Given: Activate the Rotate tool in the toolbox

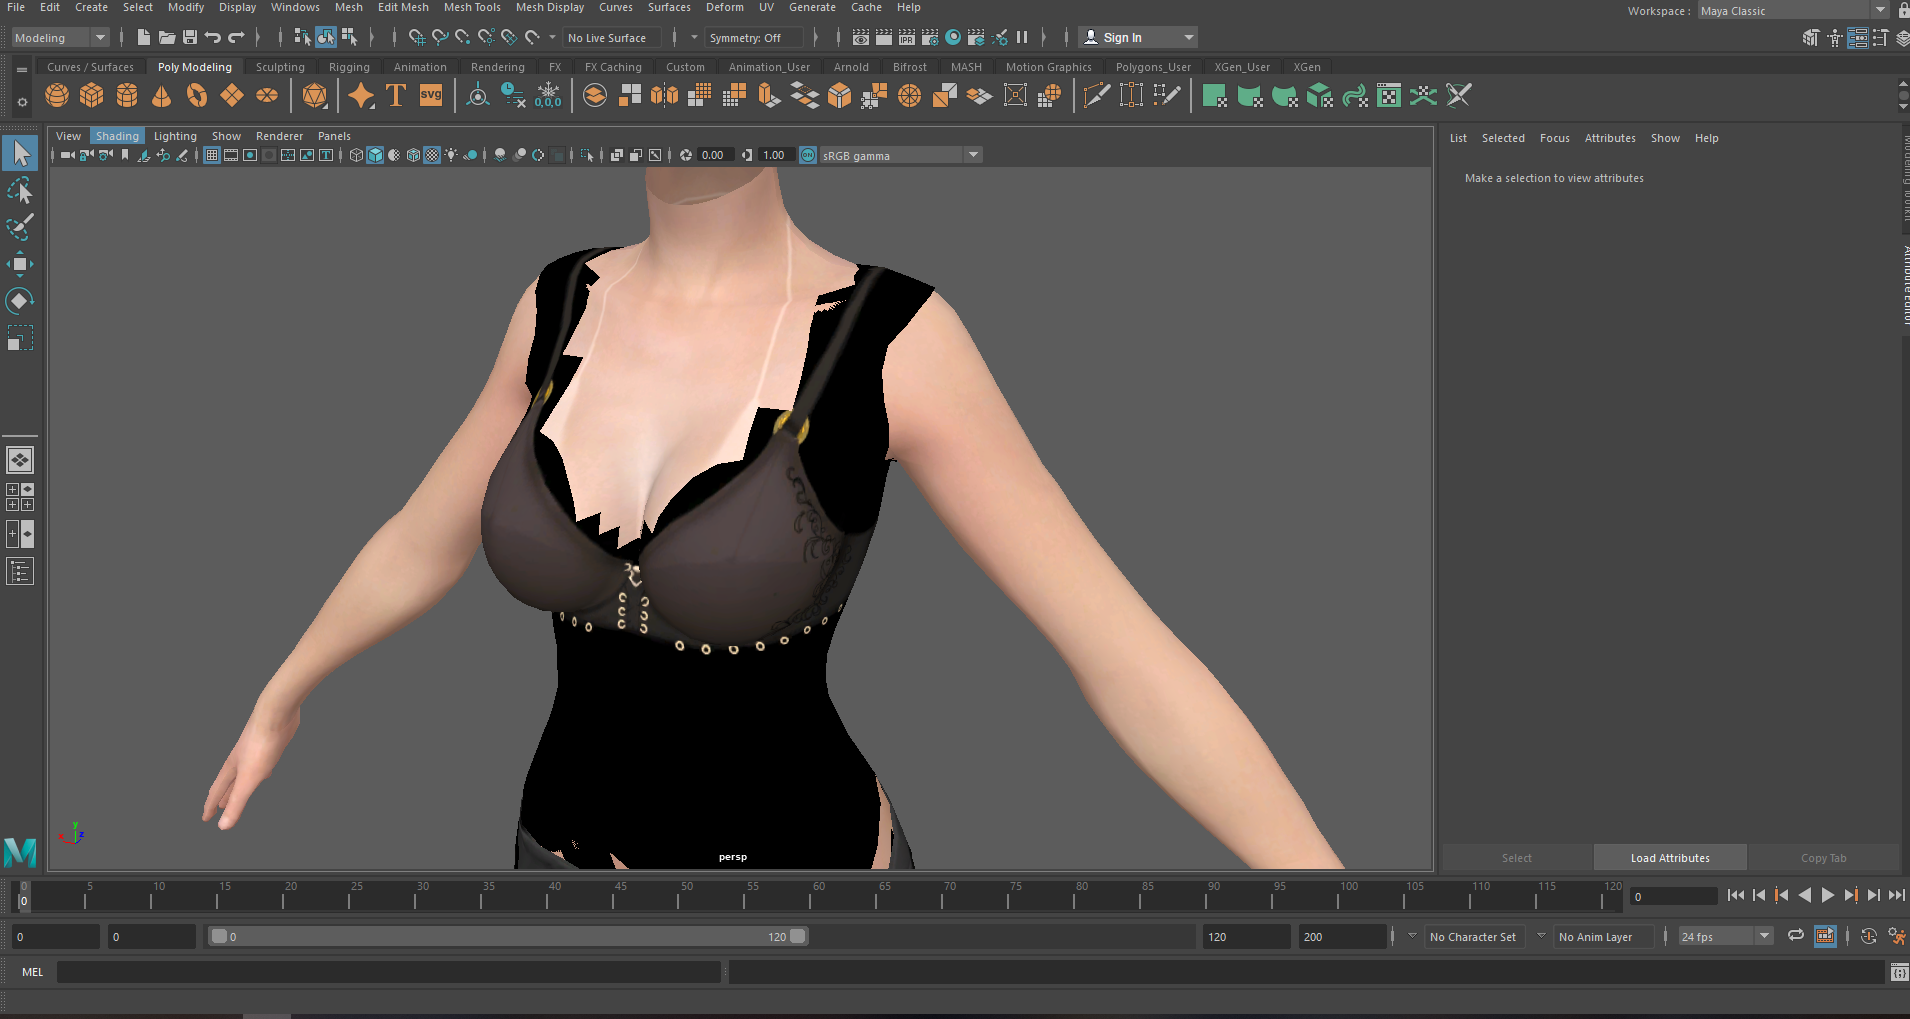Looking at the screenshot, I should point(19,301).
